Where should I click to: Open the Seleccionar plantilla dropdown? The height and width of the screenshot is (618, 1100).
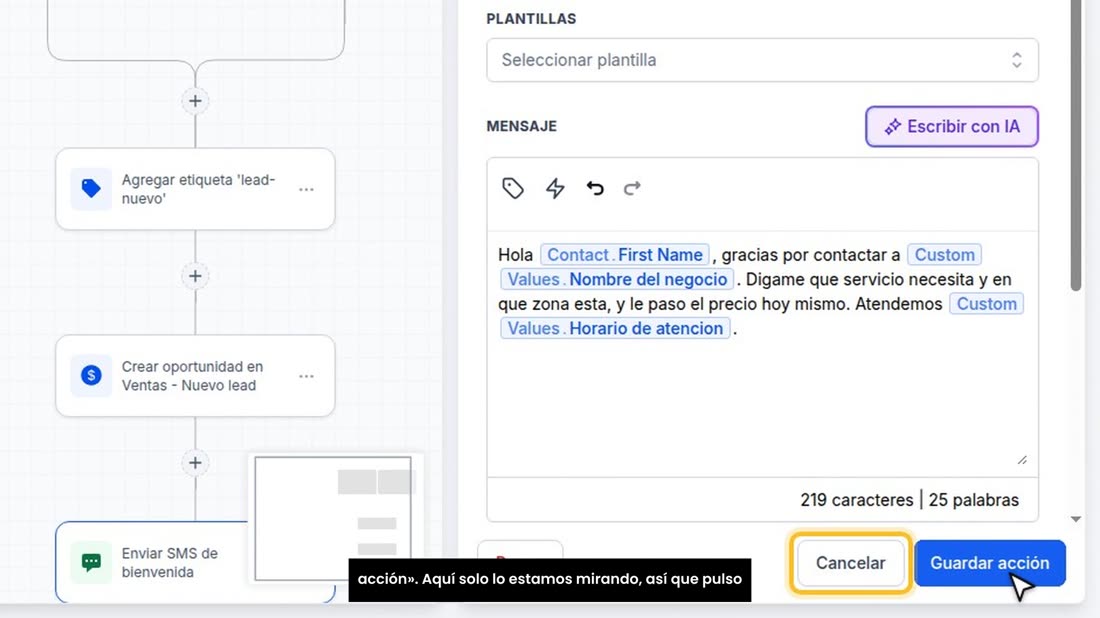tap(762, 60)
